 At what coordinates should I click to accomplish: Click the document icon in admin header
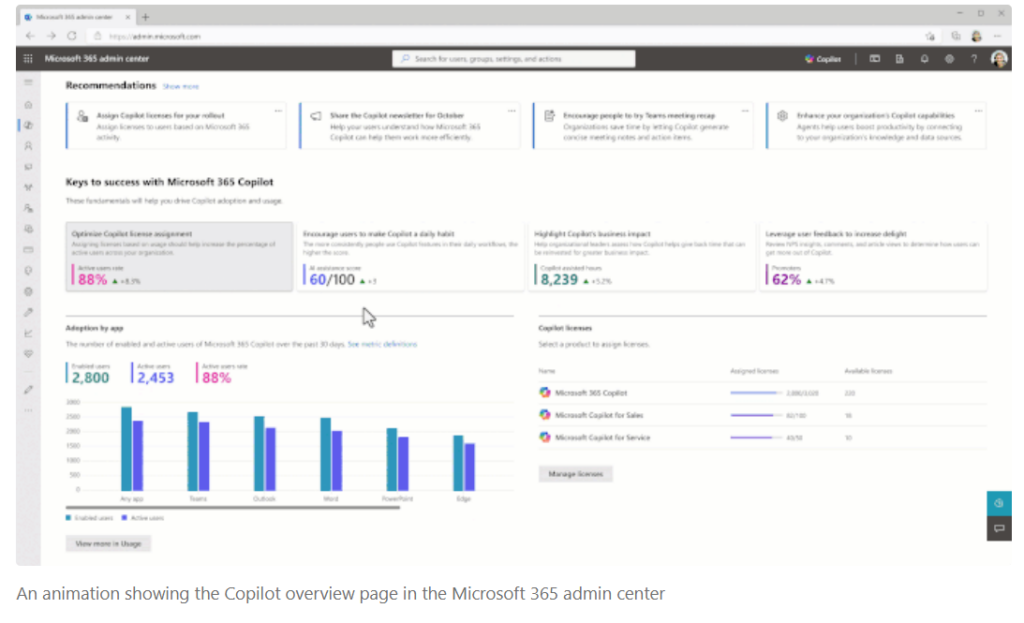[x=899, y=59]
